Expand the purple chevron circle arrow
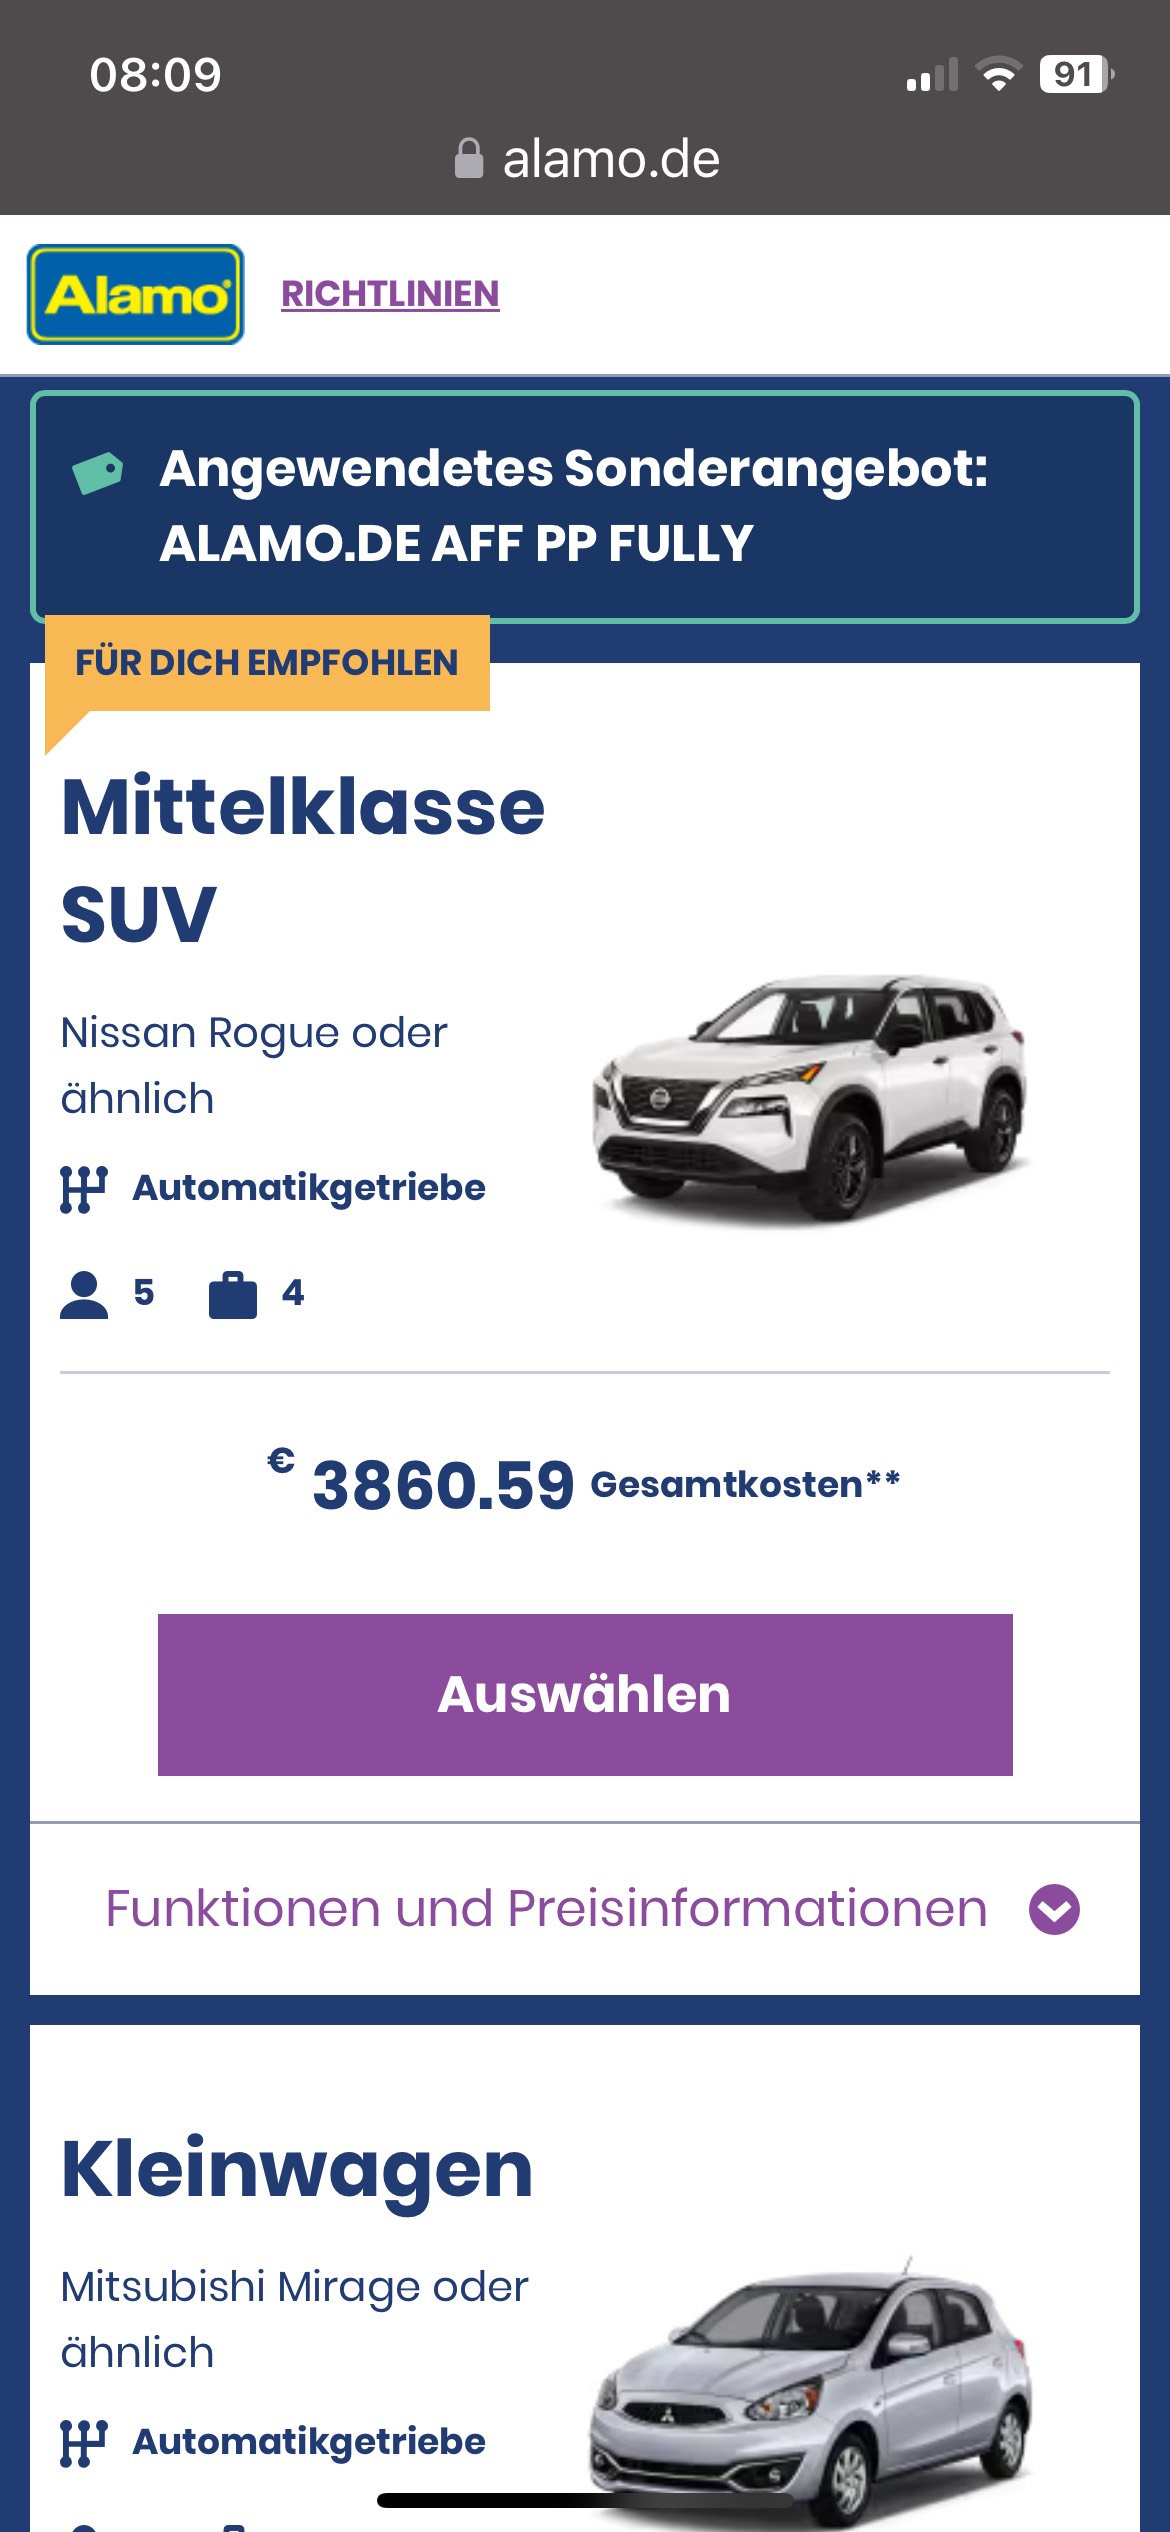1170x2532 pixels. (1055, 1910)
